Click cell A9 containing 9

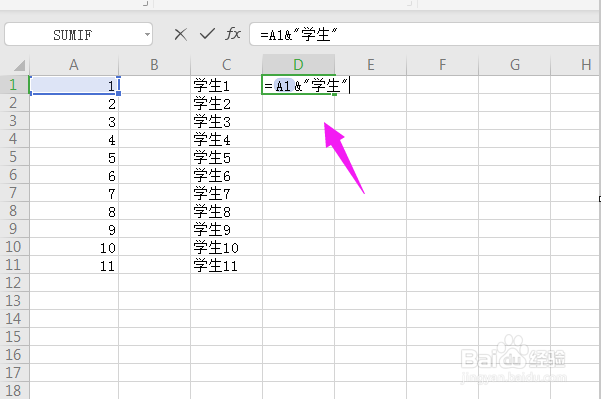tap(74, 229)
